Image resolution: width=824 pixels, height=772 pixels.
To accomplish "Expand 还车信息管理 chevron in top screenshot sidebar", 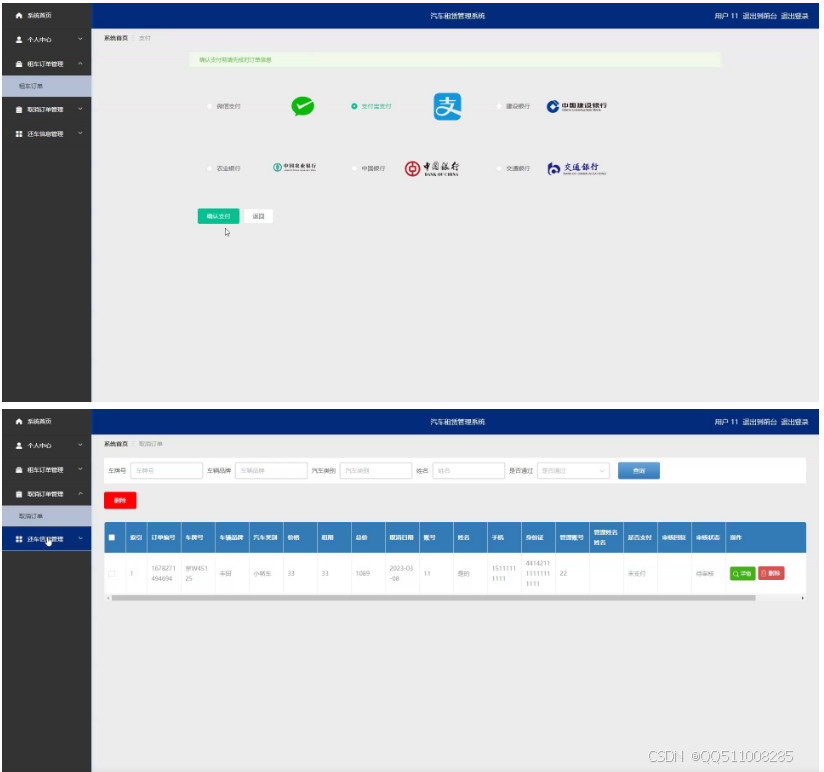I will tap(80, 133).
